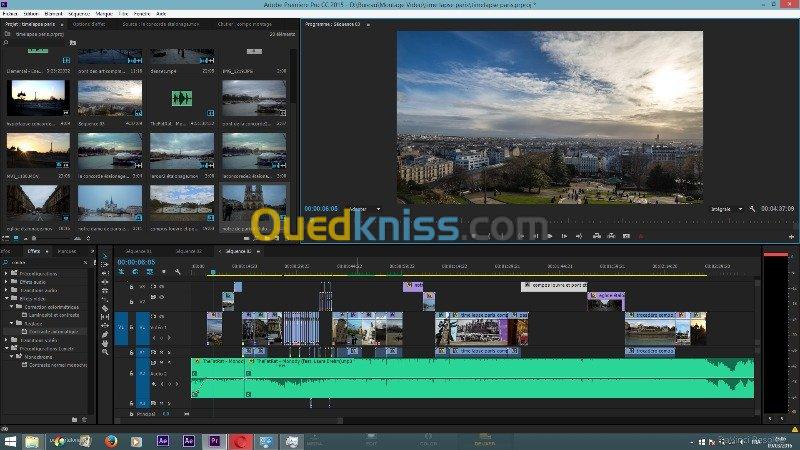Select the Hand tool
Viewport: 800px width, 450px height.
[105, 343]
